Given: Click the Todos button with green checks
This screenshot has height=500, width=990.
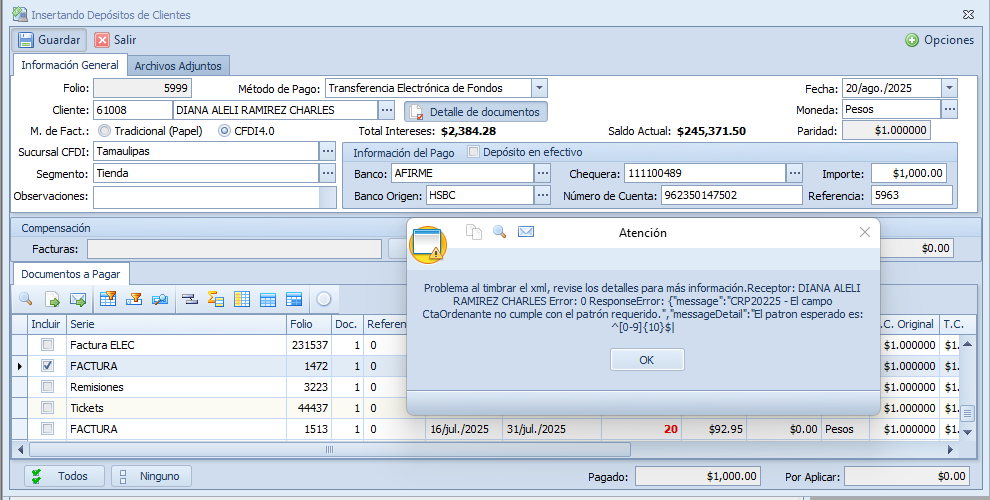Looking at the screenshot, I should [65, 476].
